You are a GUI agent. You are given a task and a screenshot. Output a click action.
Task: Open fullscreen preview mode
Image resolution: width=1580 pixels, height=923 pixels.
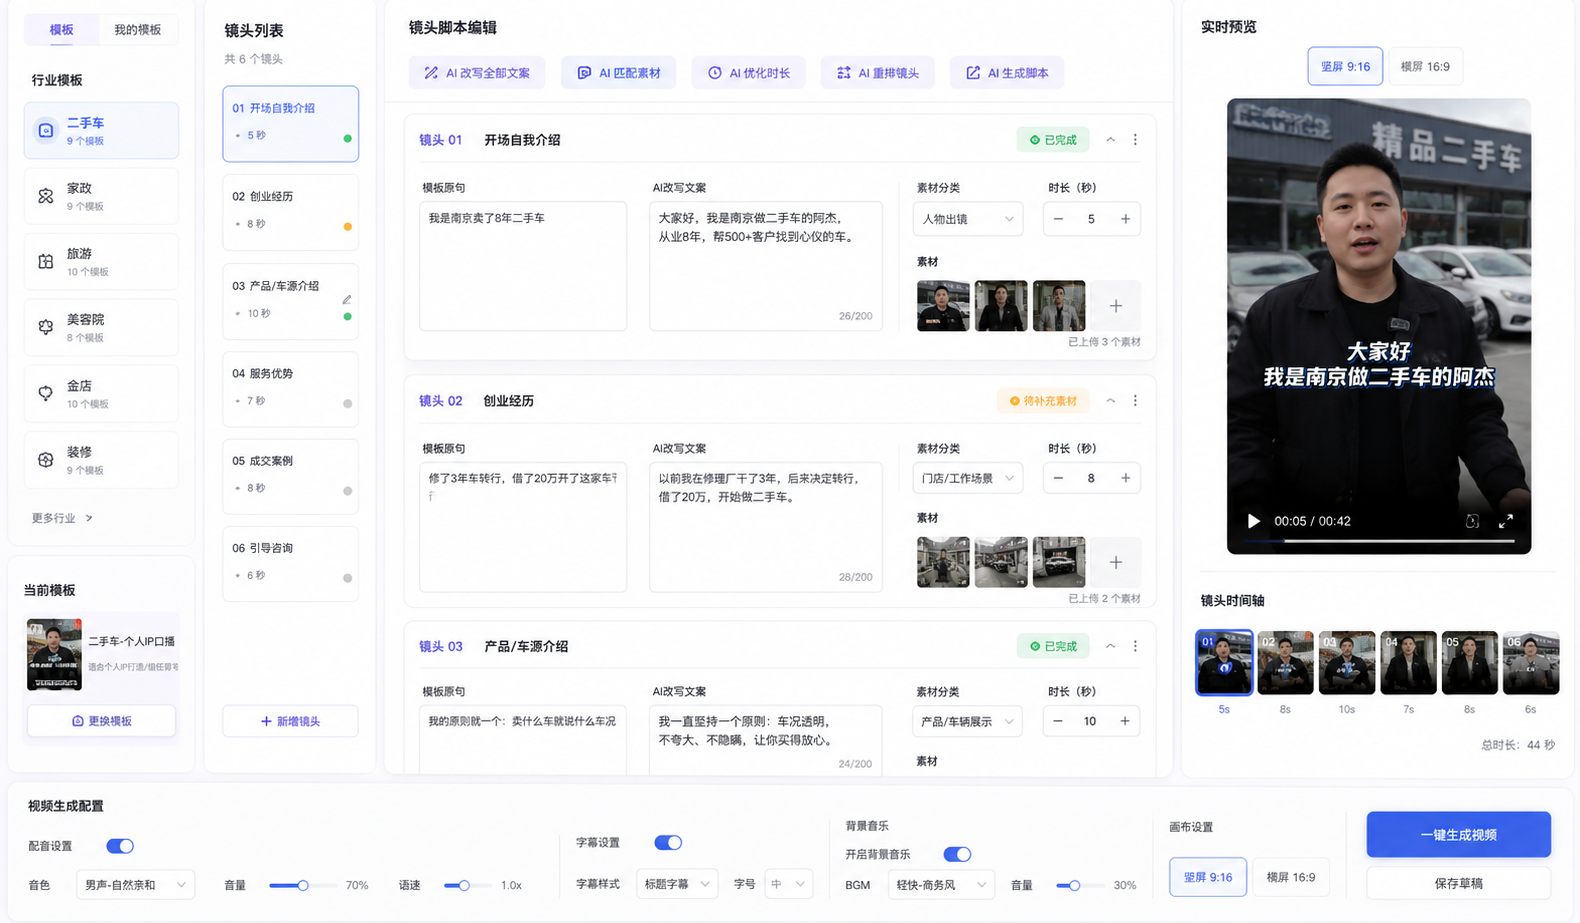(x=1505, y=521)
